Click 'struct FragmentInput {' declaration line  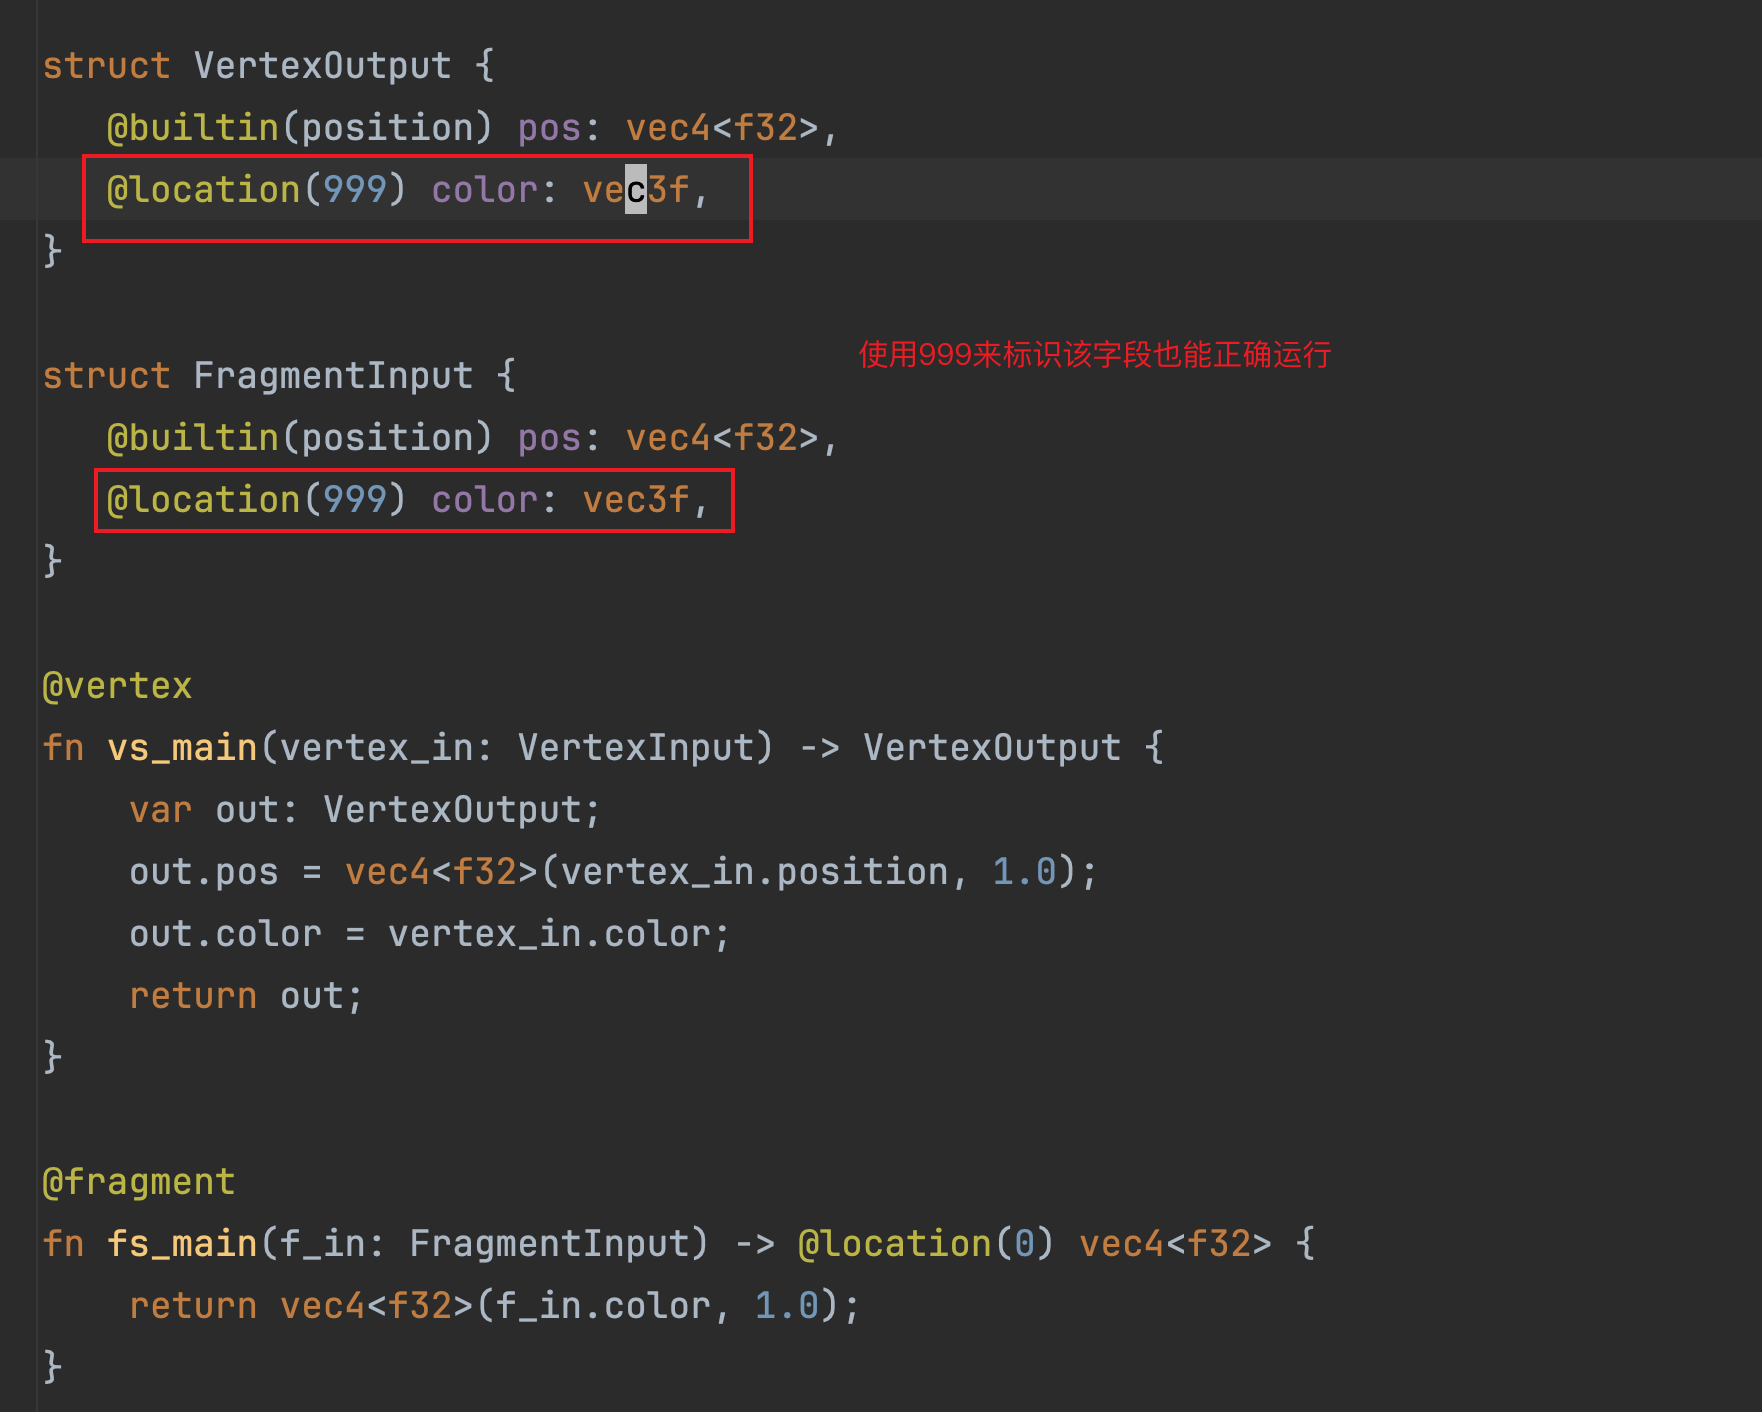click(x=280, y=376)
